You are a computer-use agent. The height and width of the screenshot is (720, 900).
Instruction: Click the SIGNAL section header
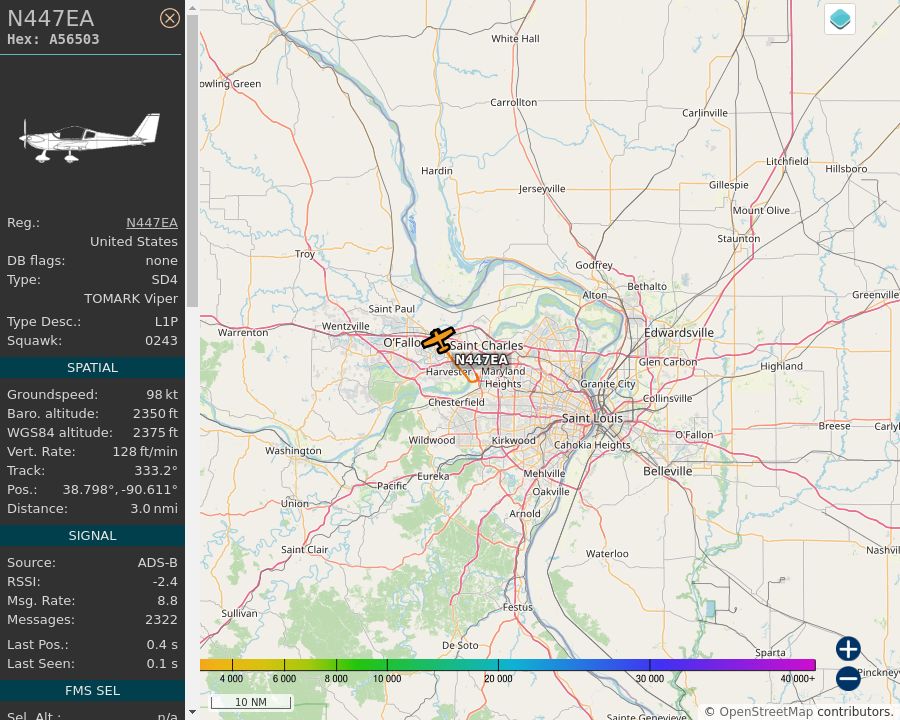click(92, 536)
